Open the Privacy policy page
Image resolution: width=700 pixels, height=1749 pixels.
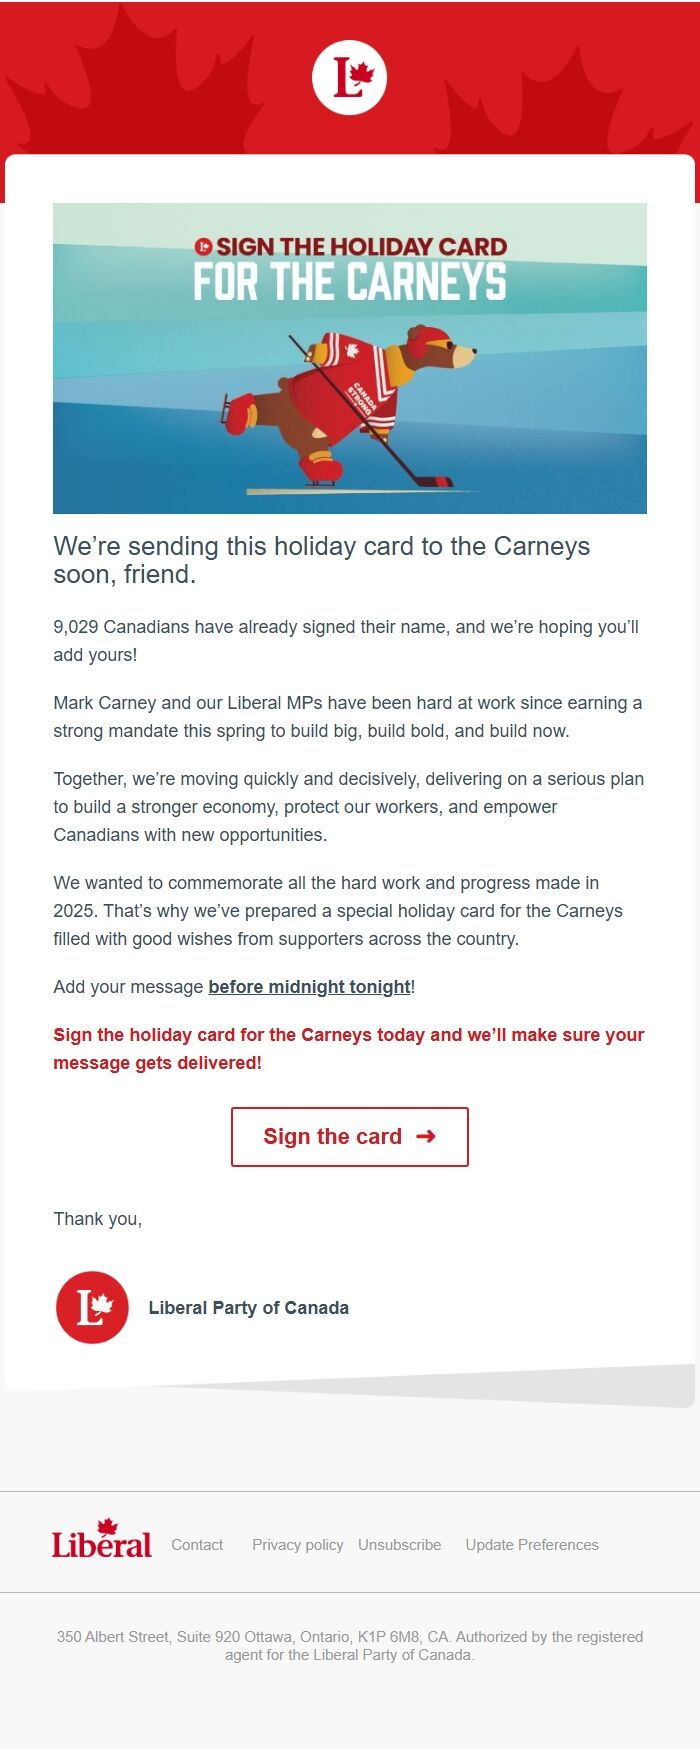(297, 1545)
